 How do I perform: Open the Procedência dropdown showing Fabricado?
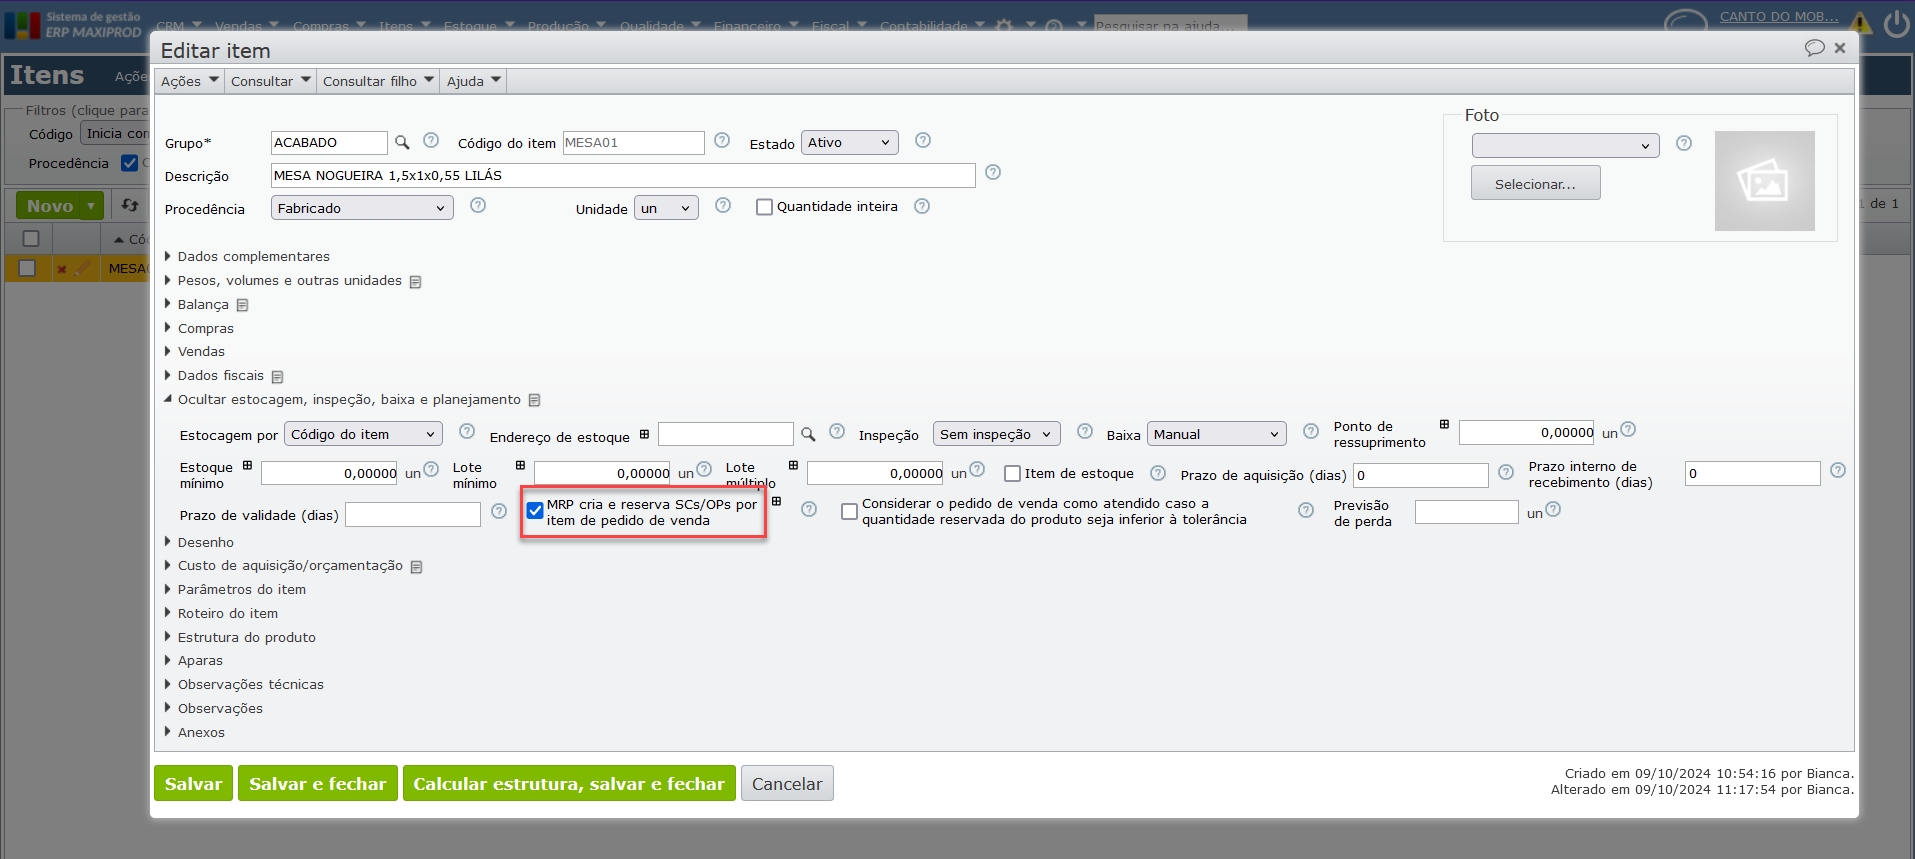pos(362,208)
